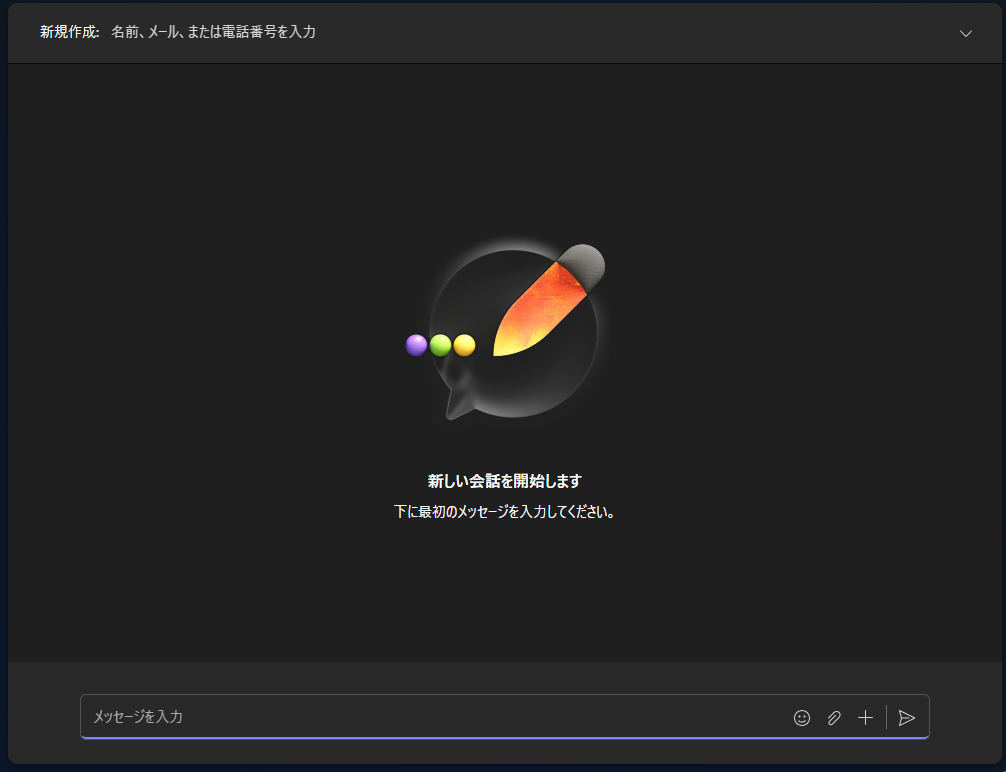Send the message with the arrow icon
1006x772 pixels.
tap(907, 717)
